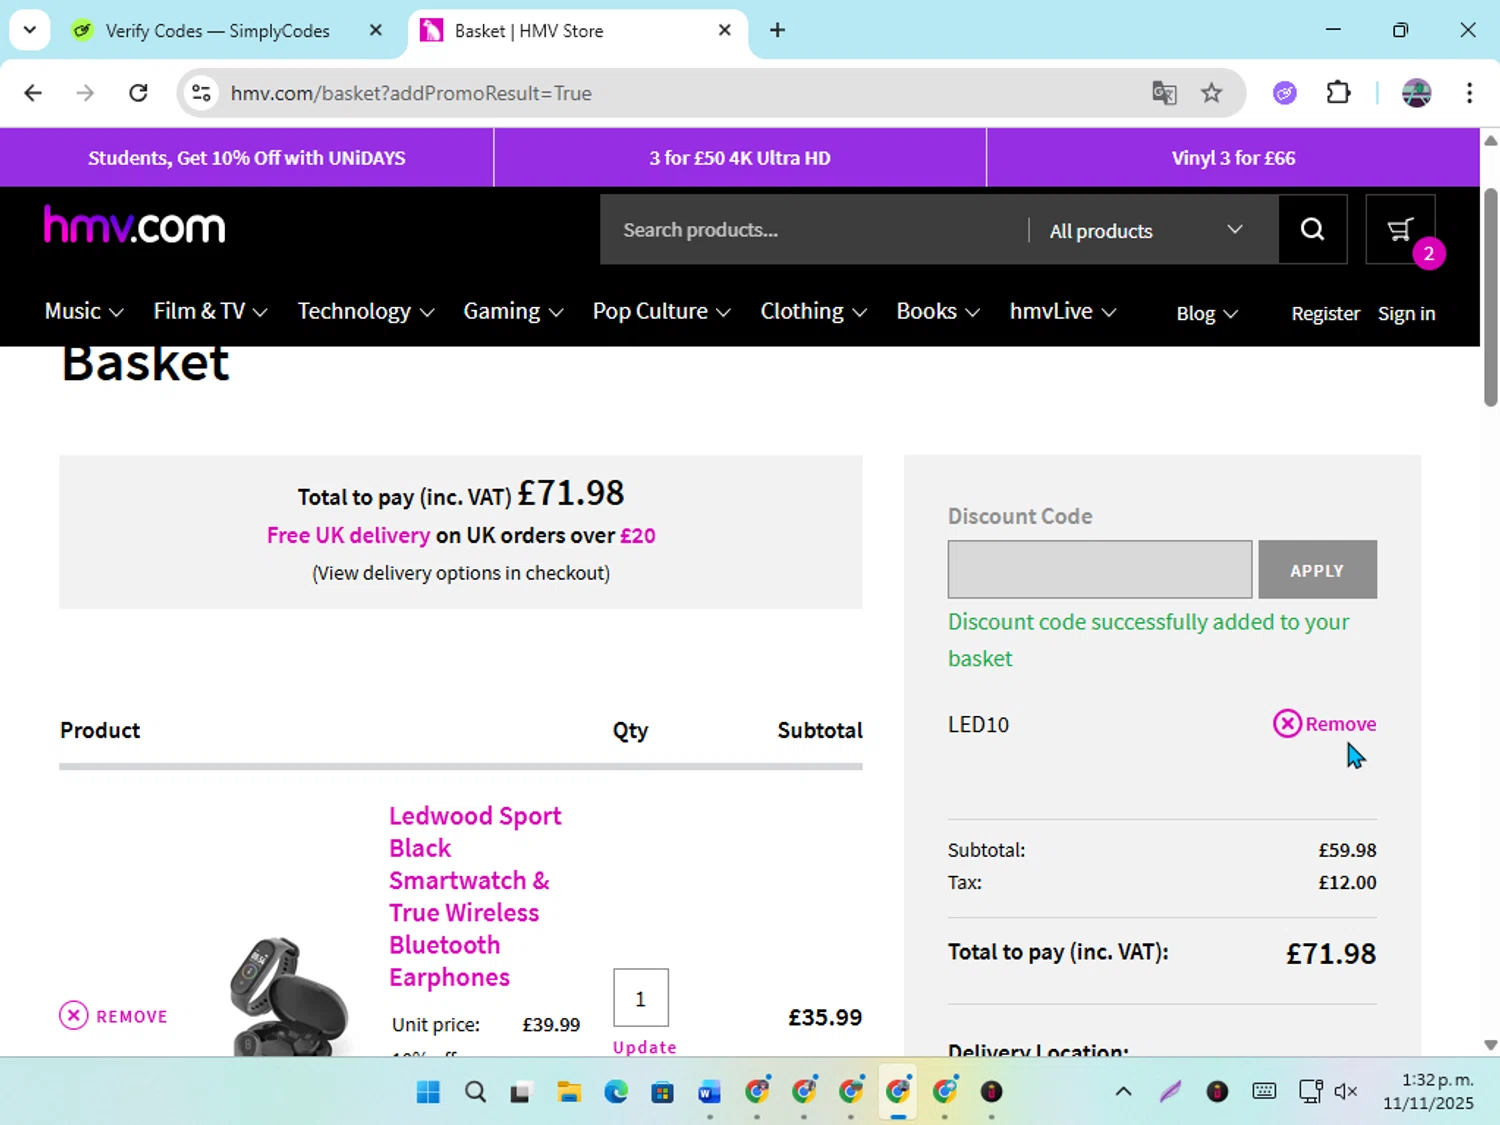Open File Explorer from the taskbar

569,1091
